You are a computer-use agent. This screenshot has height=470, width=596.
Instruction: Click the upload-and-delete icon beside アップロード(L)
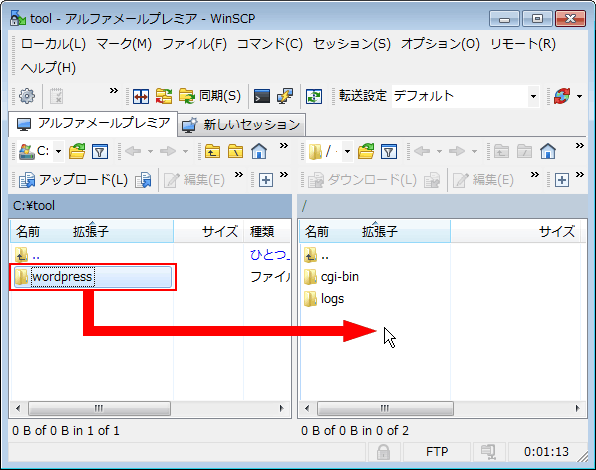tap(143, 180)
